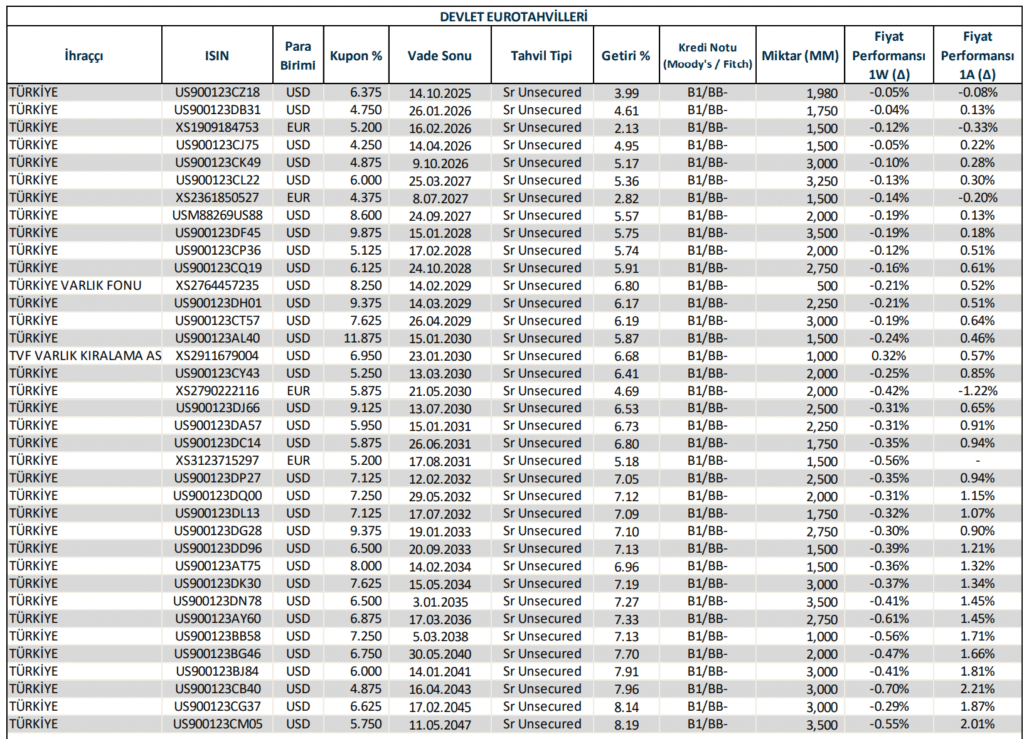Select the Vade Sonu column header
The image size is (1024, 739).
point(439,55)
